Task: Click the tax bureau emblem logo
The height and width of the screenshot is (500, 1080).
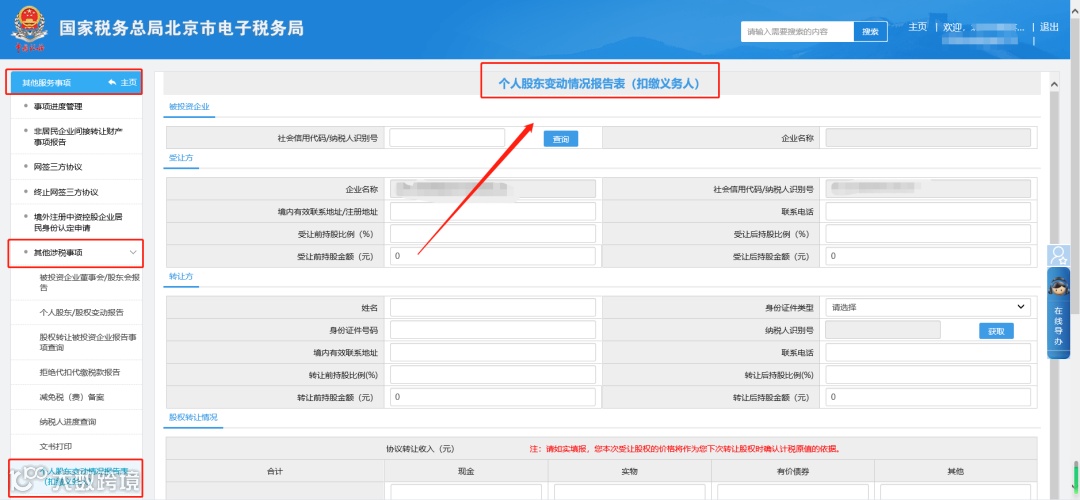Action: 28,29
